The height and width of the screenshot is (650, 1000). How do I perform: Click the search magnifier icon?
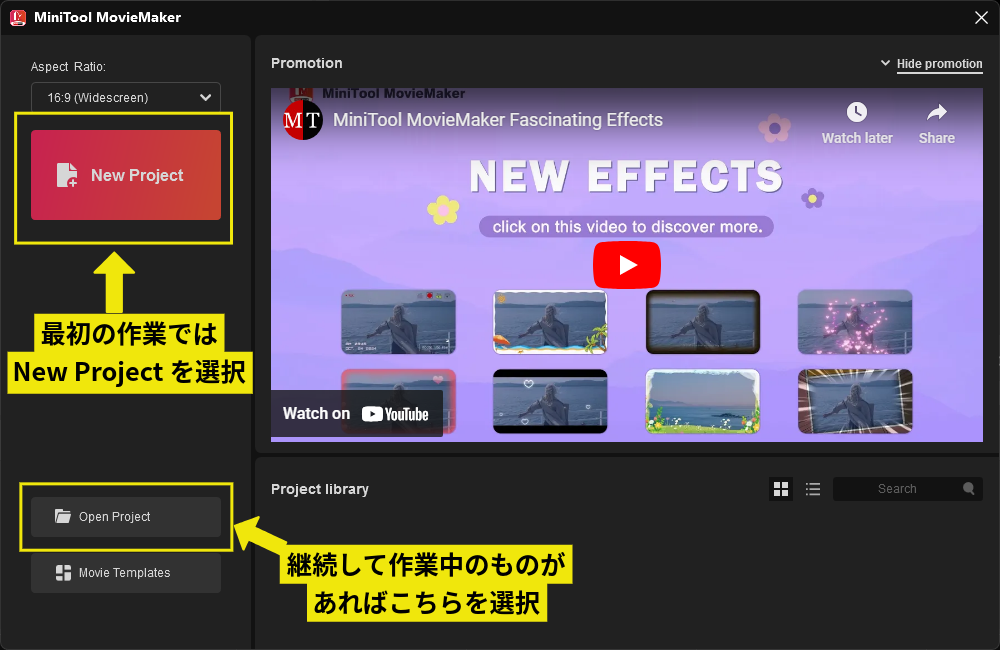point(969,489)
